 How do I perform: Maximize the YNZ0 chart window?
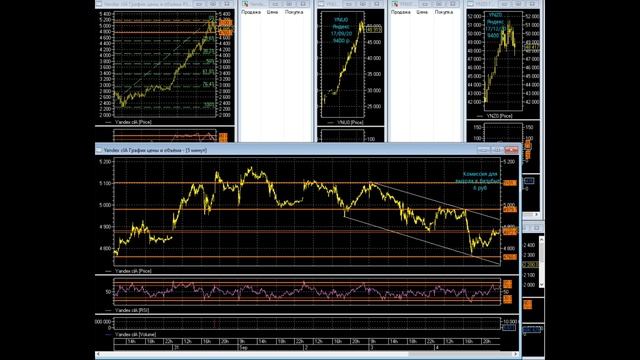coord(518,3)
